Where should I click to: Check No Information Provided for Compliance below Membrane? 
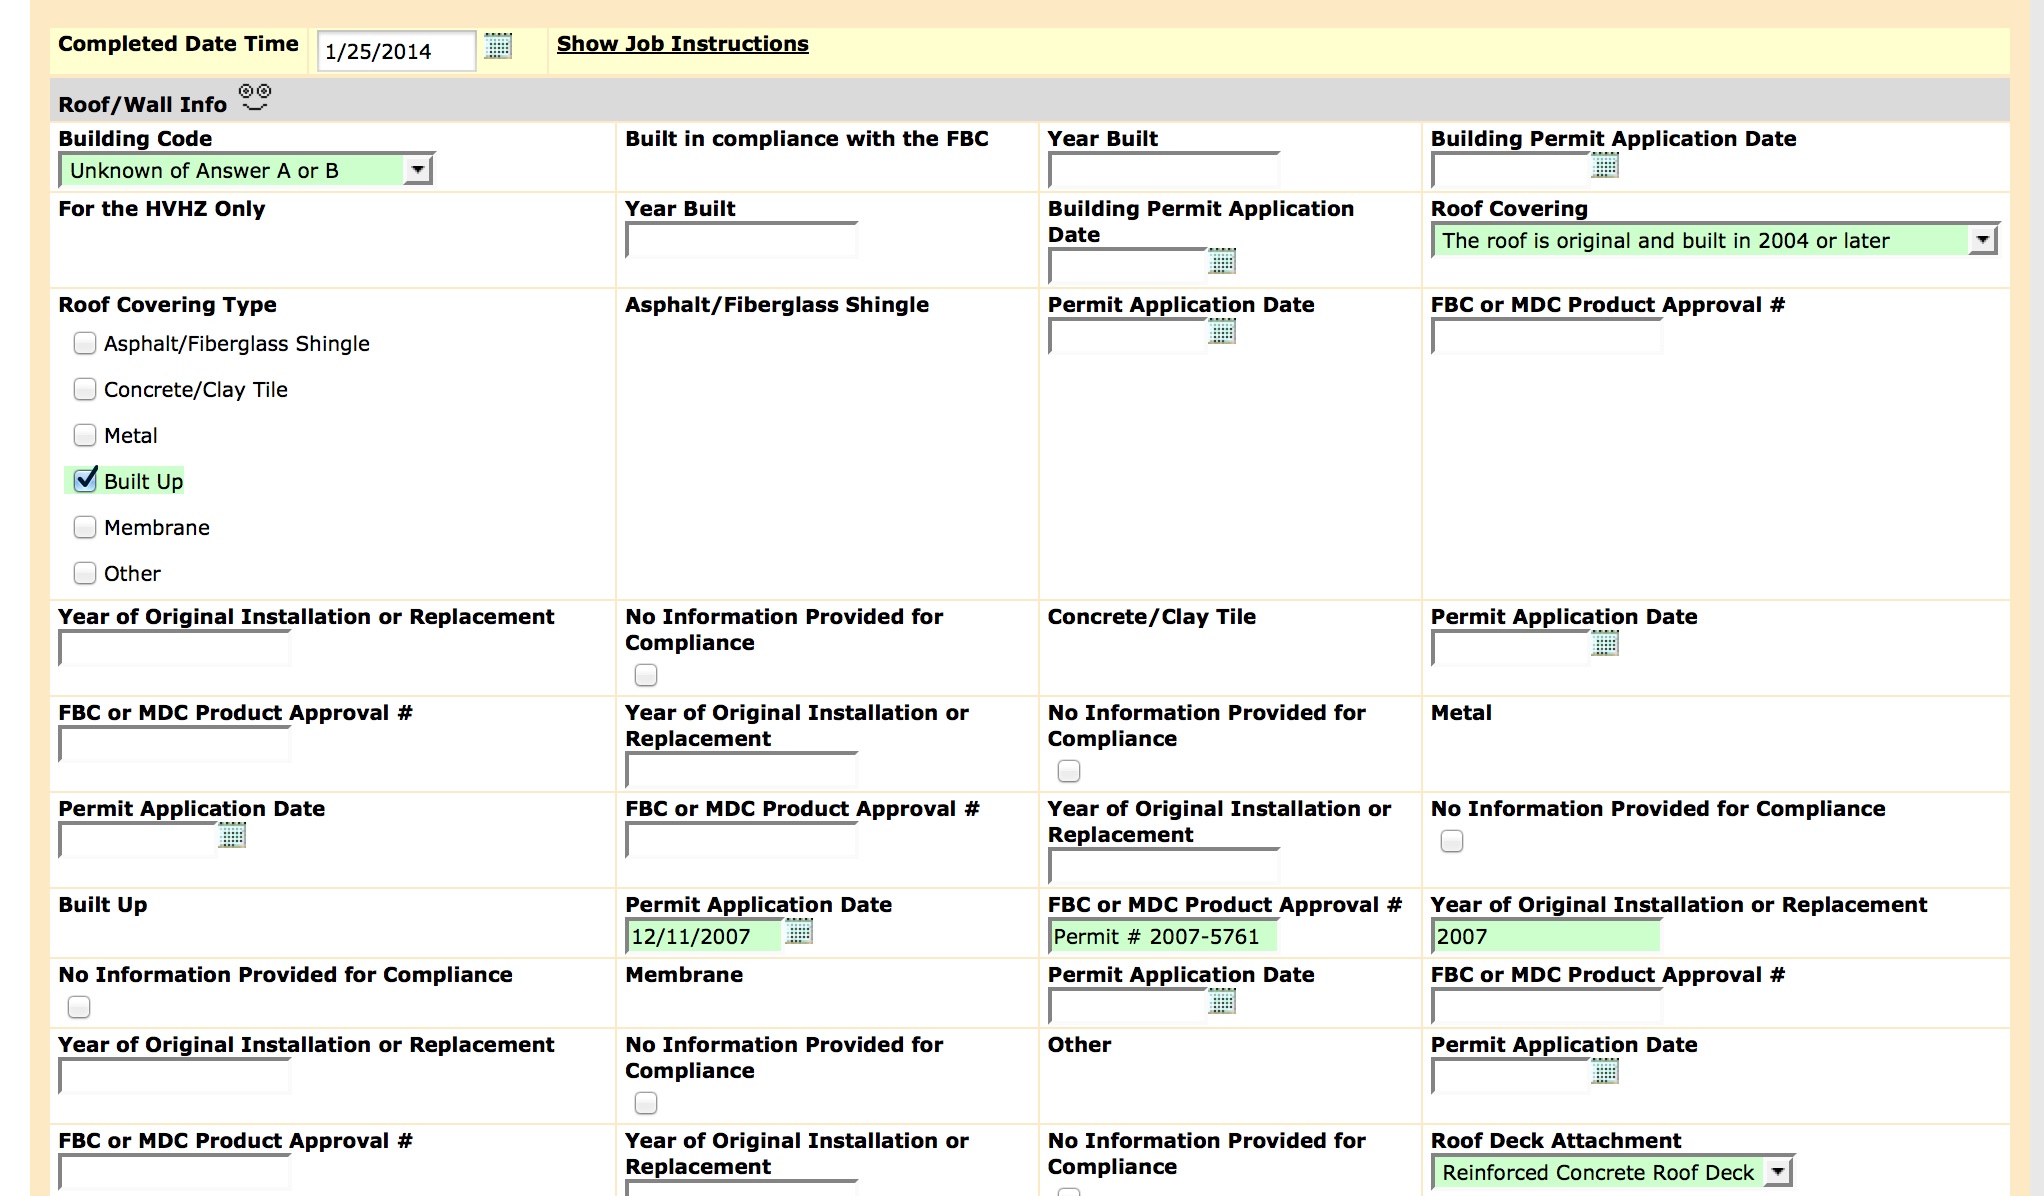pos(646,1103)
